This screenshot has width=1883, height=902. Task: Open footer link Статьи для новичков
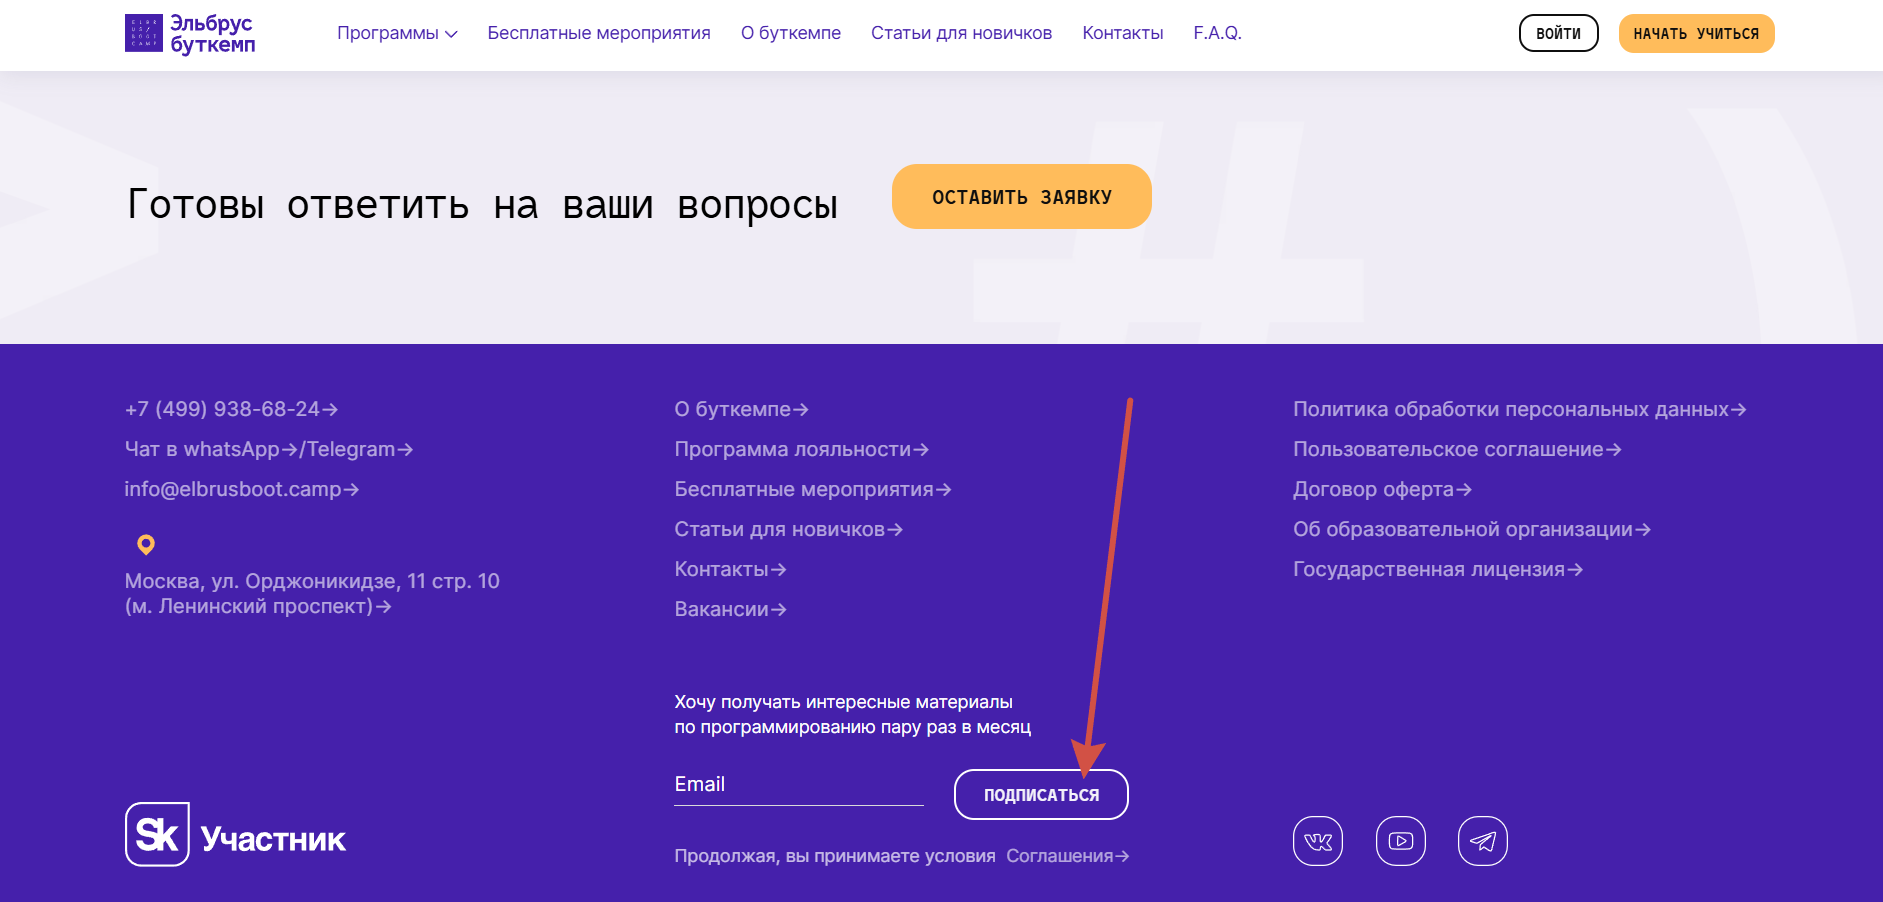pyautogui.click(x=788, y=529)
